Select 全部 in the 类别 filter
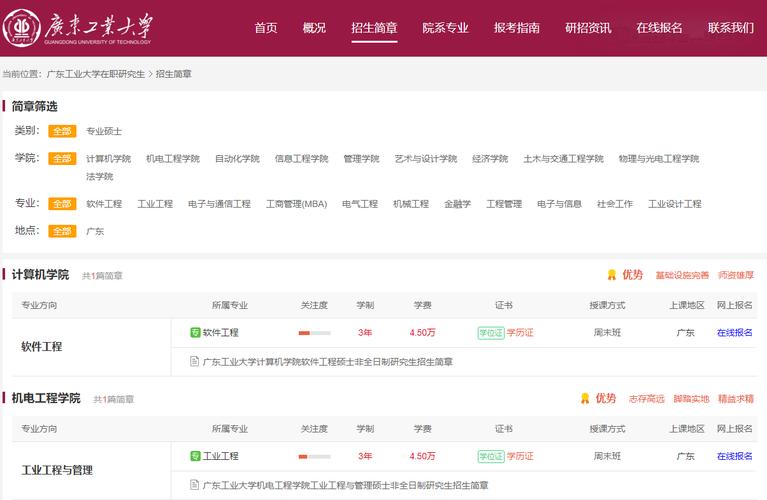 pyautogui.click(x=62, y=131)
